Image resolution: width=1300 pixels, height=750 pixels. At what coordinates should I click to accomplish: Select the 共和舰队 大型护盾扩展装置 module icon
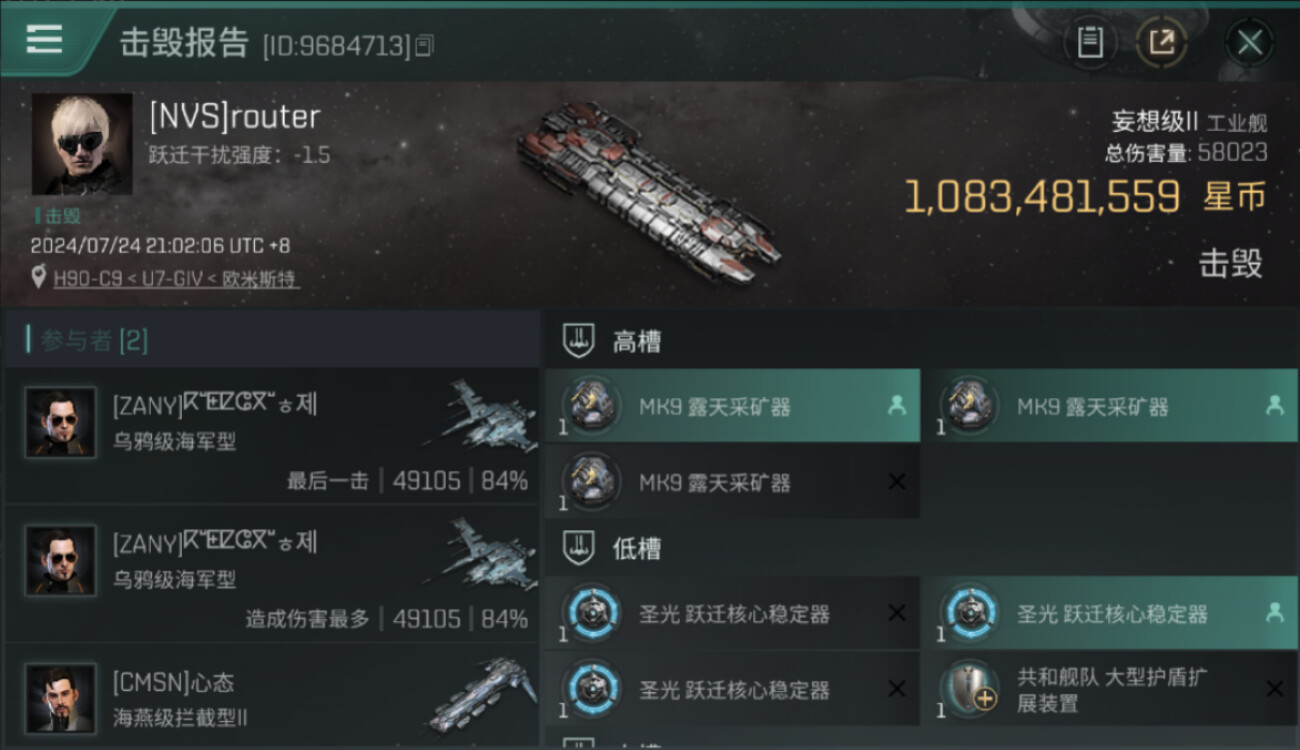[x=970, y=689]
